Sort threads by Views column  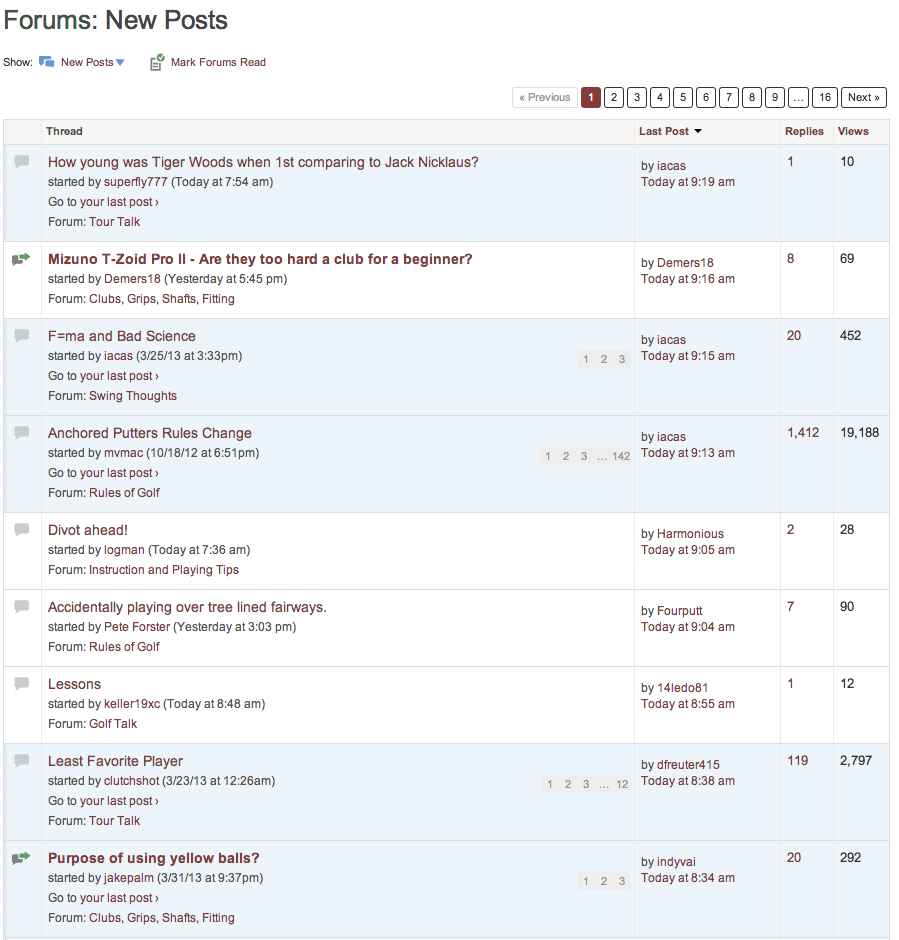point(853,132)
